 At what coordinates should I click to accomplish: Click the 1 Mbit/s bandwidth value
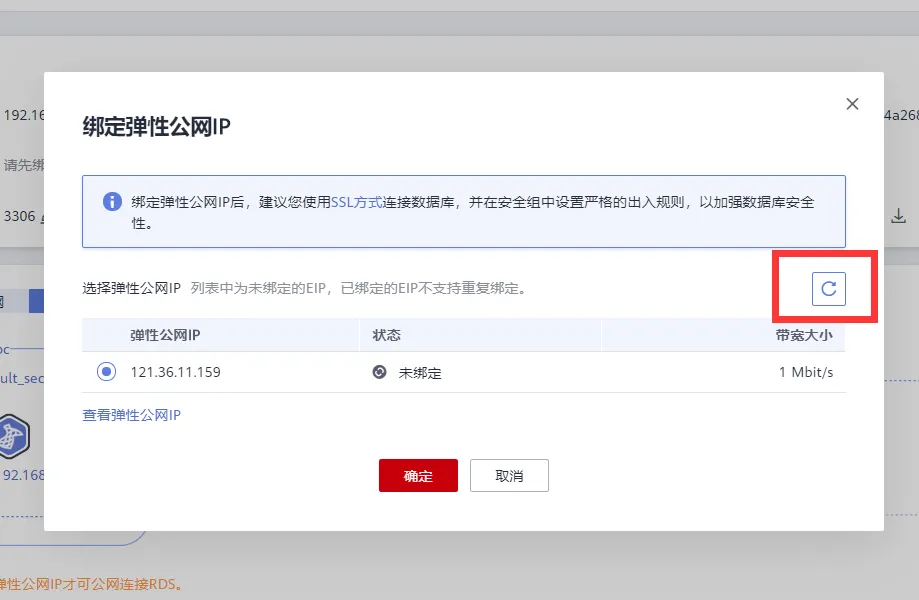(x=806, y=372)
